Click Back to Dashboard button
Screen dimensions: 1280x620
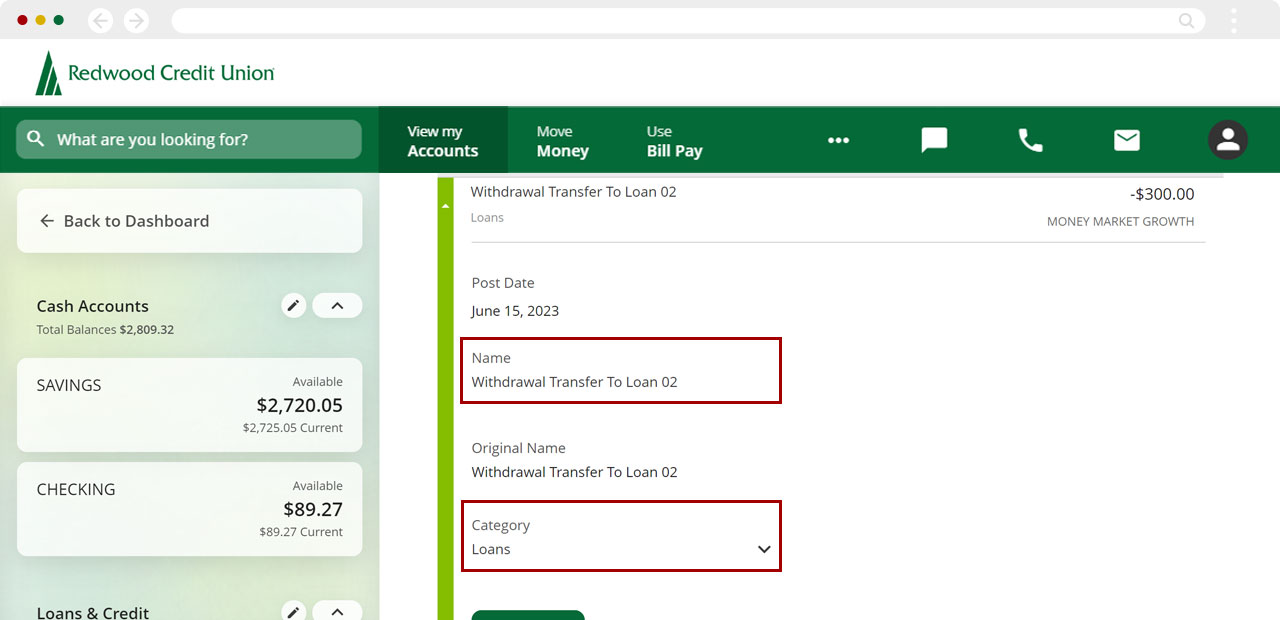190,221
